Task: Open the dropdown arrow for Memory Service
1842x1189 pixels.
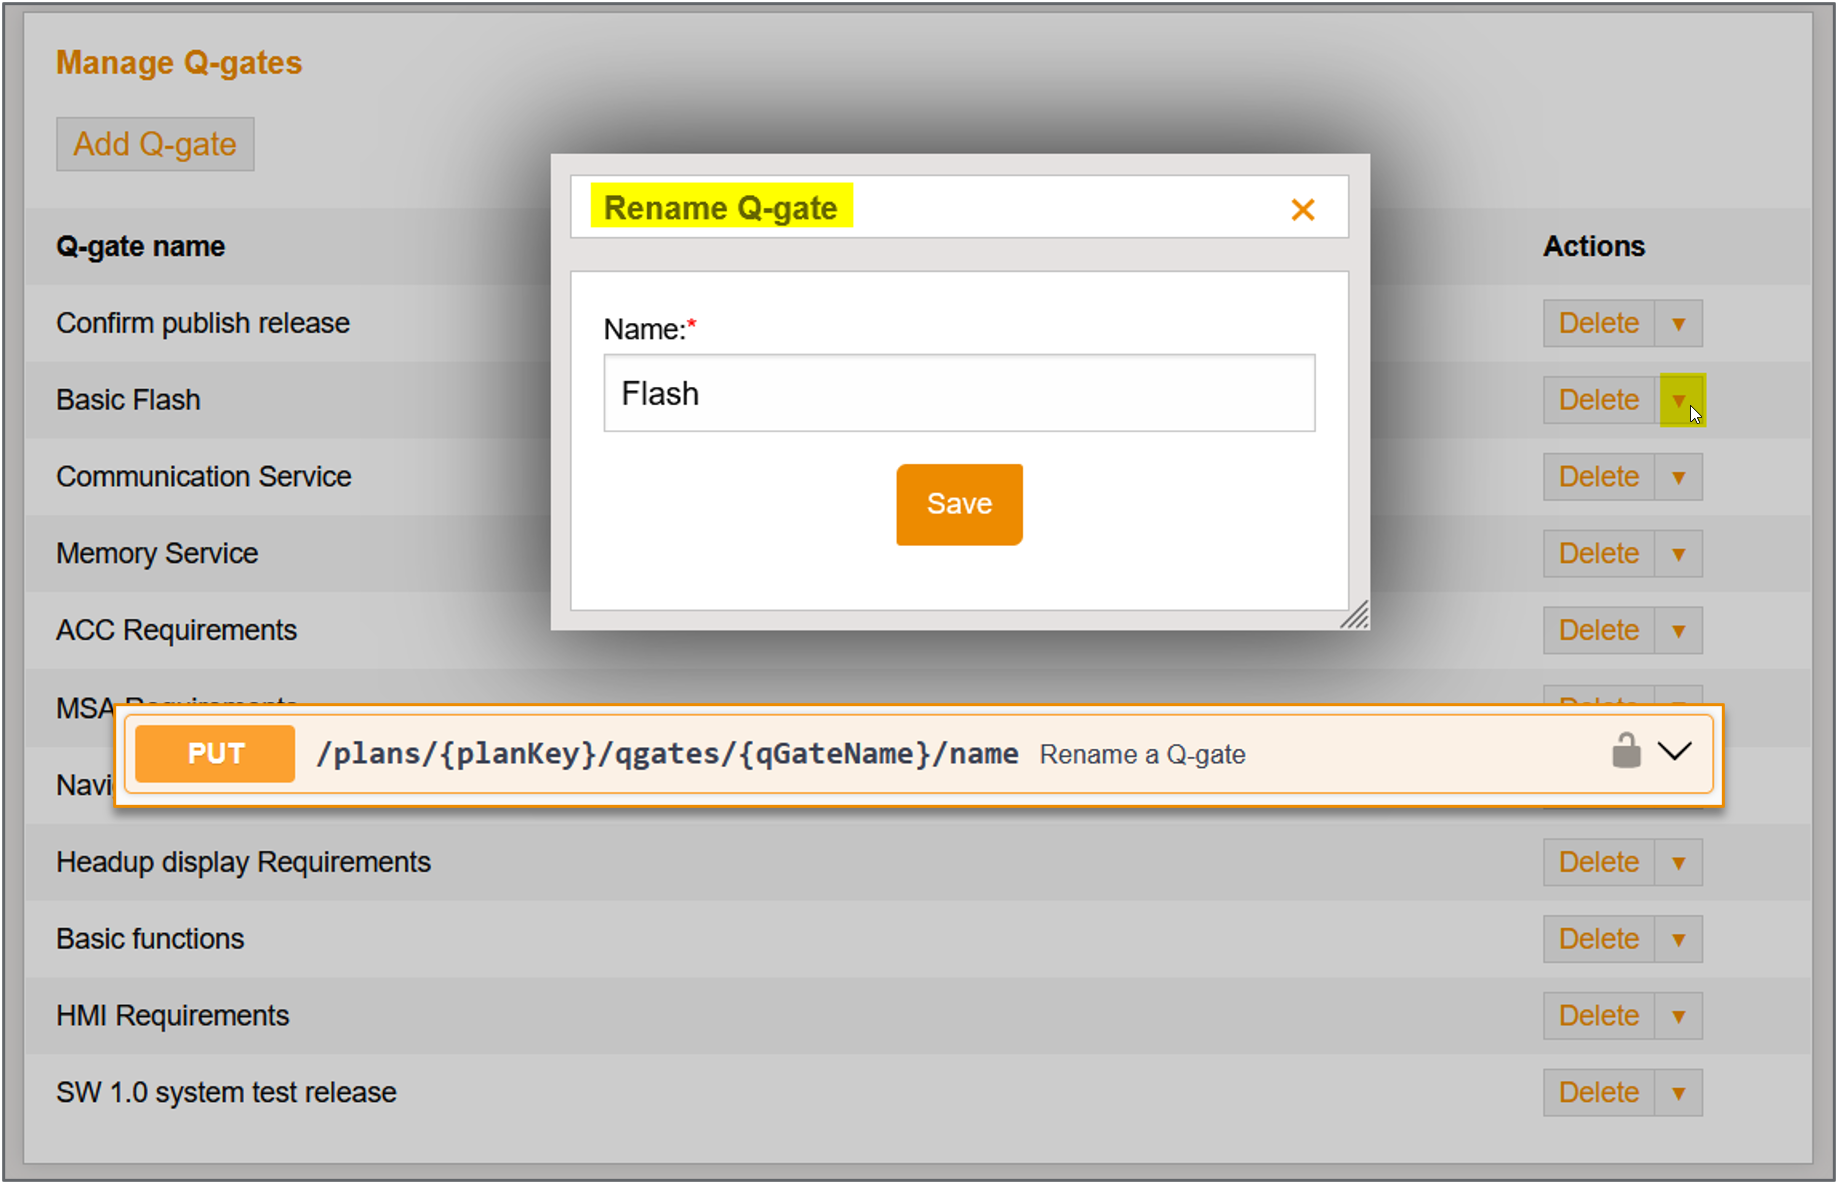Action: [x=1679, y=554]
